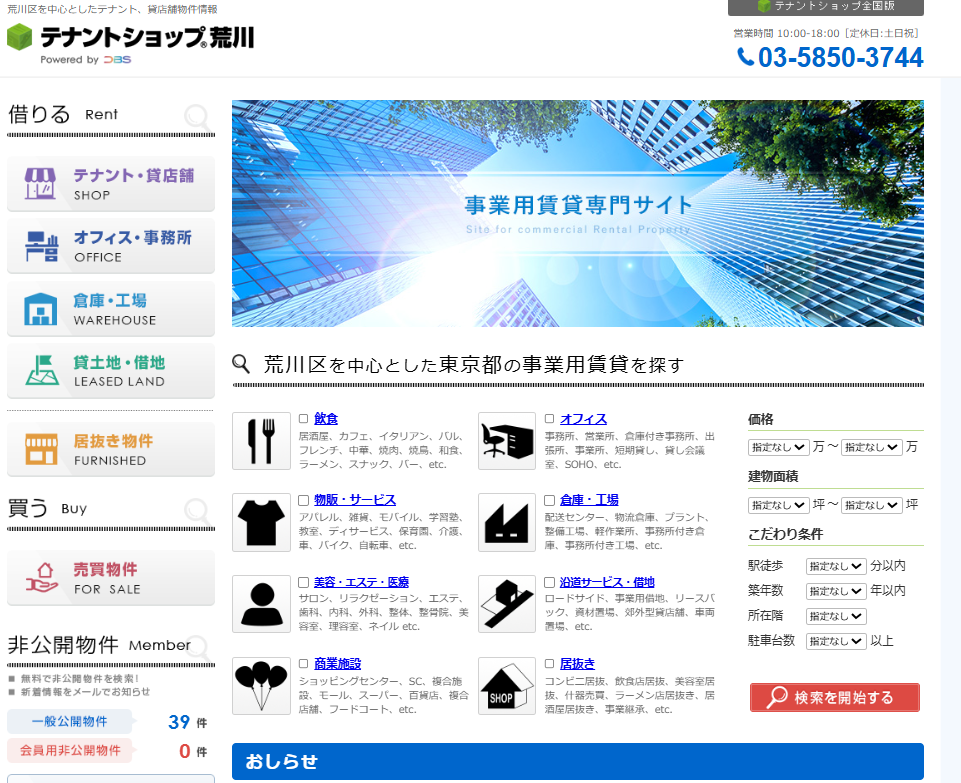Open テナント・貸店舗 SHOP sidebar menu
The image size is (961, 783).
pyautogui.click(x=111, y=184)
